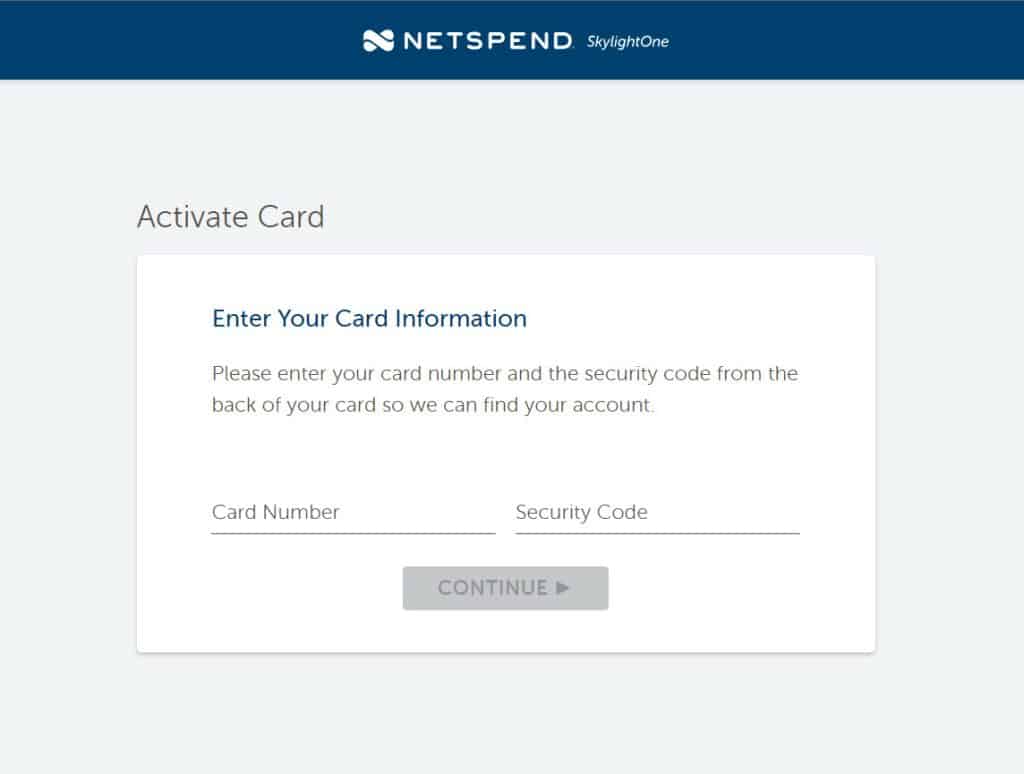Click the white card form panel
Screen dimensions: 1024x774
click(505, 460)
